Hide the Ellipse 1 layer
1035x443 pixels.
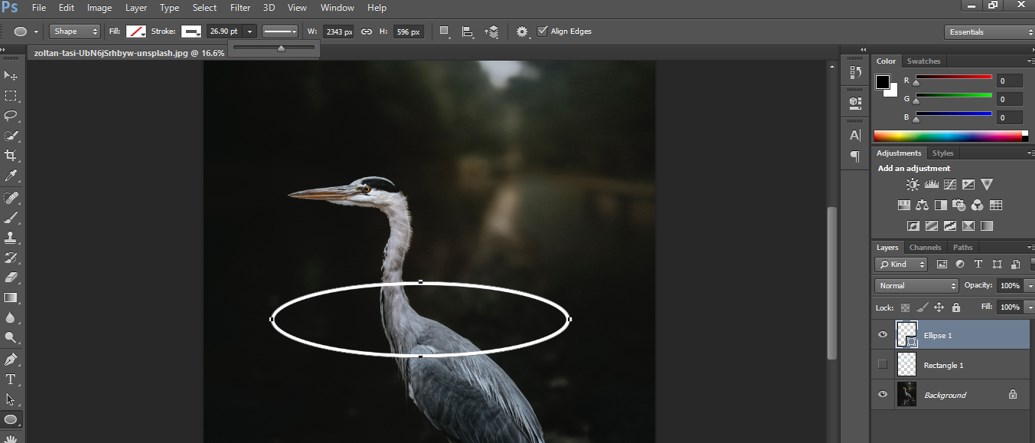(883, 335)
